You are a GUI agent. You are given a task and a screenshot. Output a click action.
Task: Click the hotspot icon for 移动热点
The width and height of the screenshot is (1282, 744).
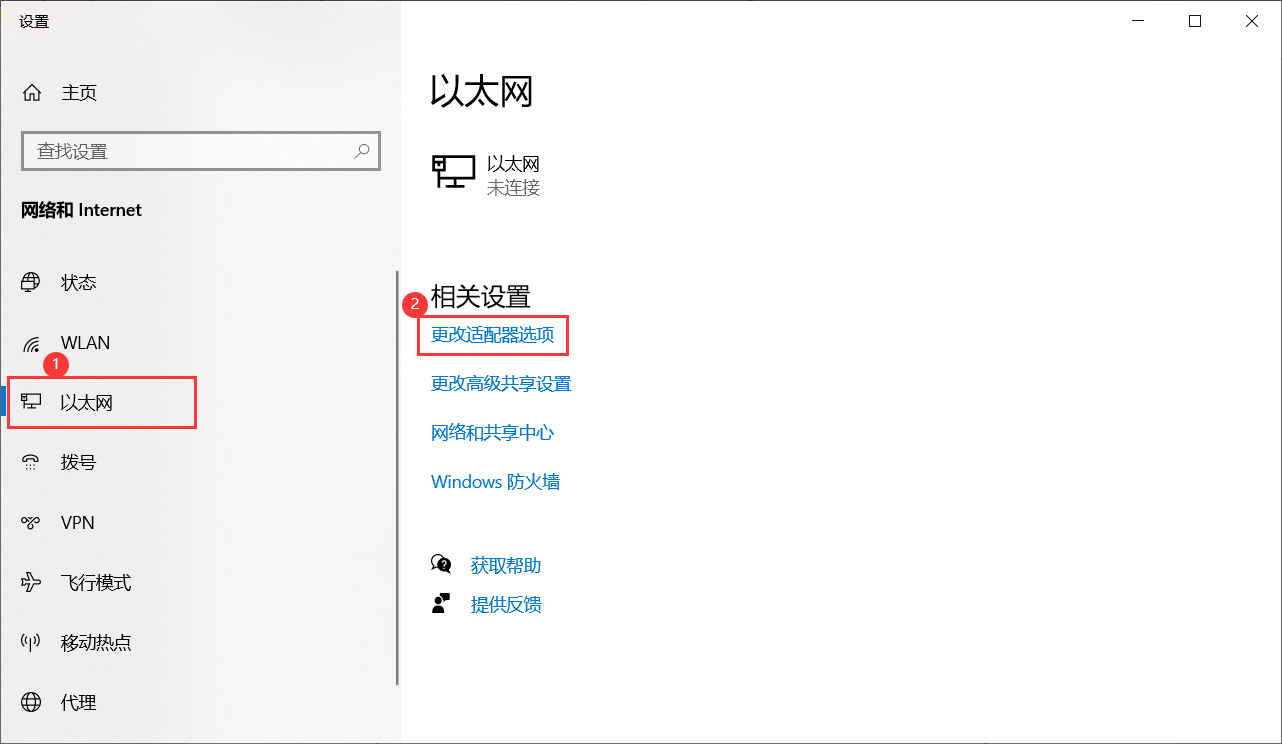[x=31, y=642]
